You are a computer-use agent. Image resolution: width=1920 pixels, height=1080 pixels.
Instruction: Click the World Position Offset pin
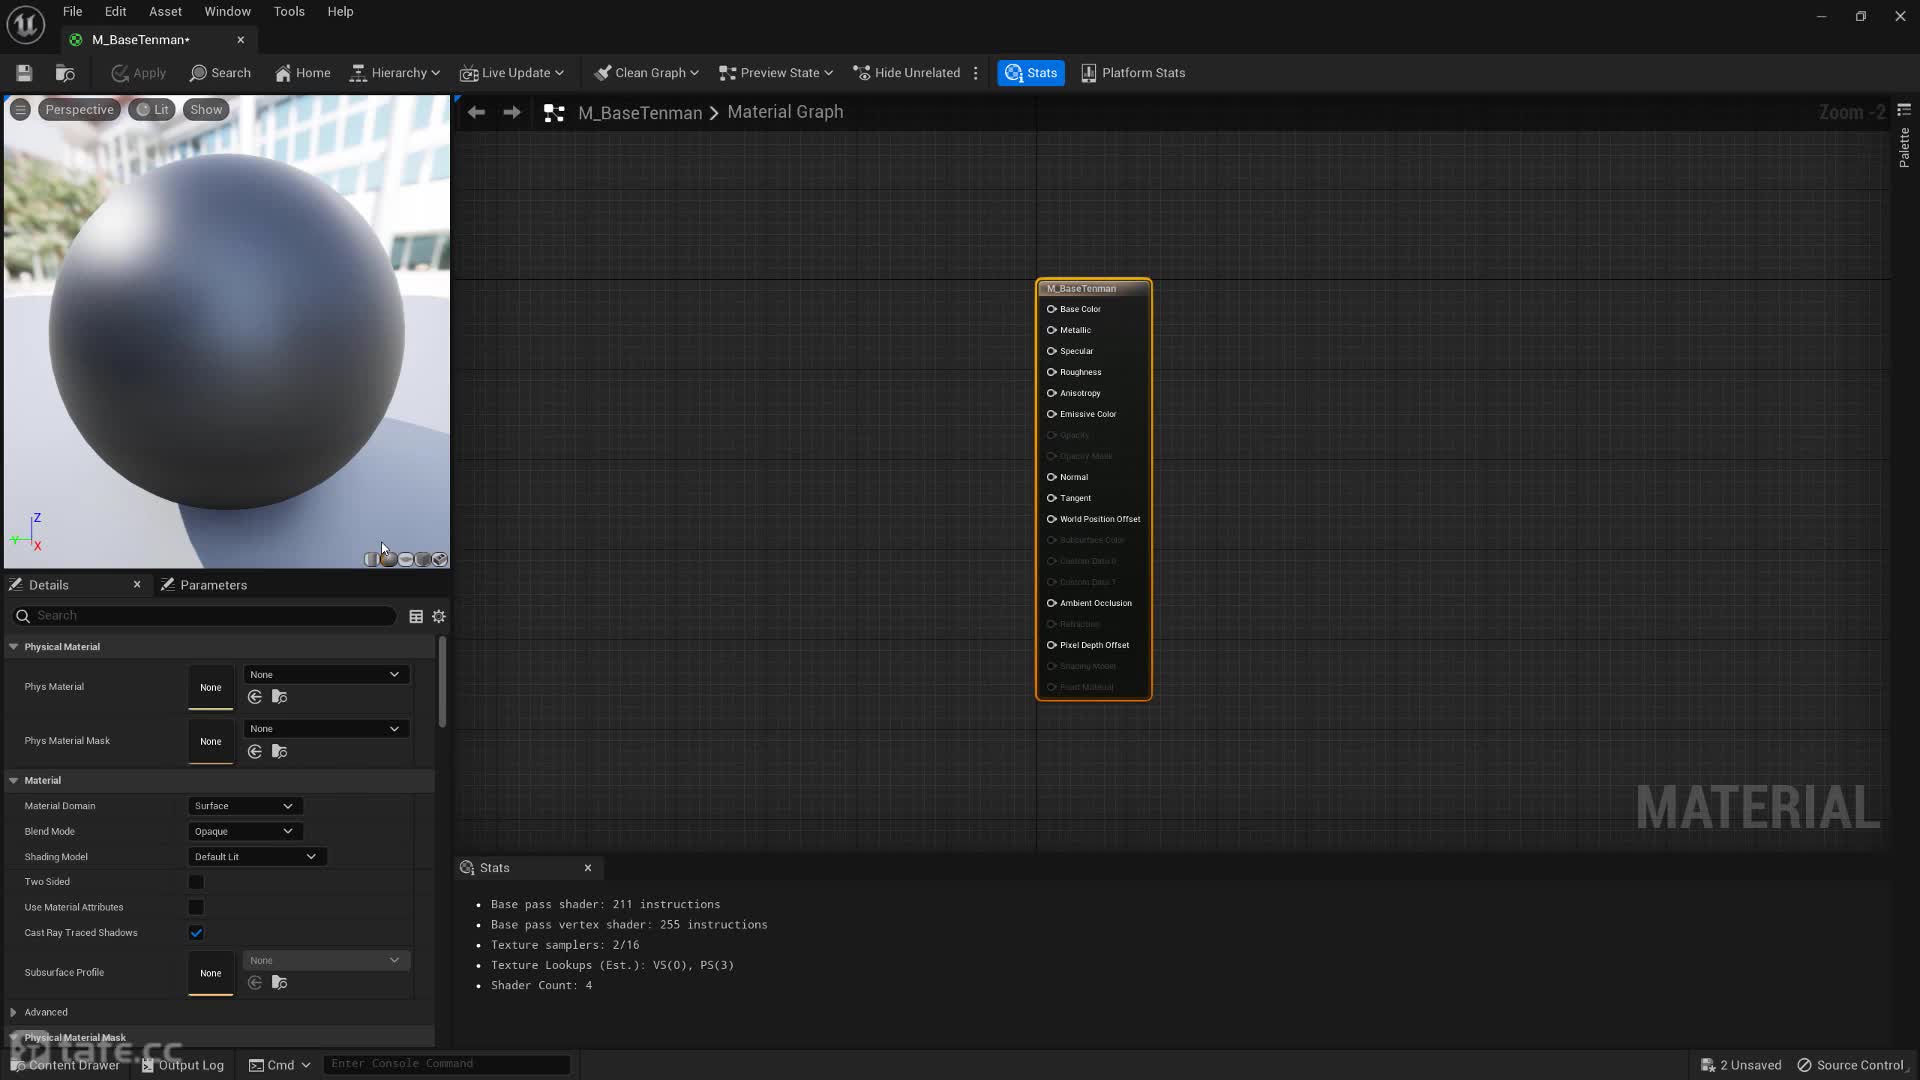[1051, 519]
